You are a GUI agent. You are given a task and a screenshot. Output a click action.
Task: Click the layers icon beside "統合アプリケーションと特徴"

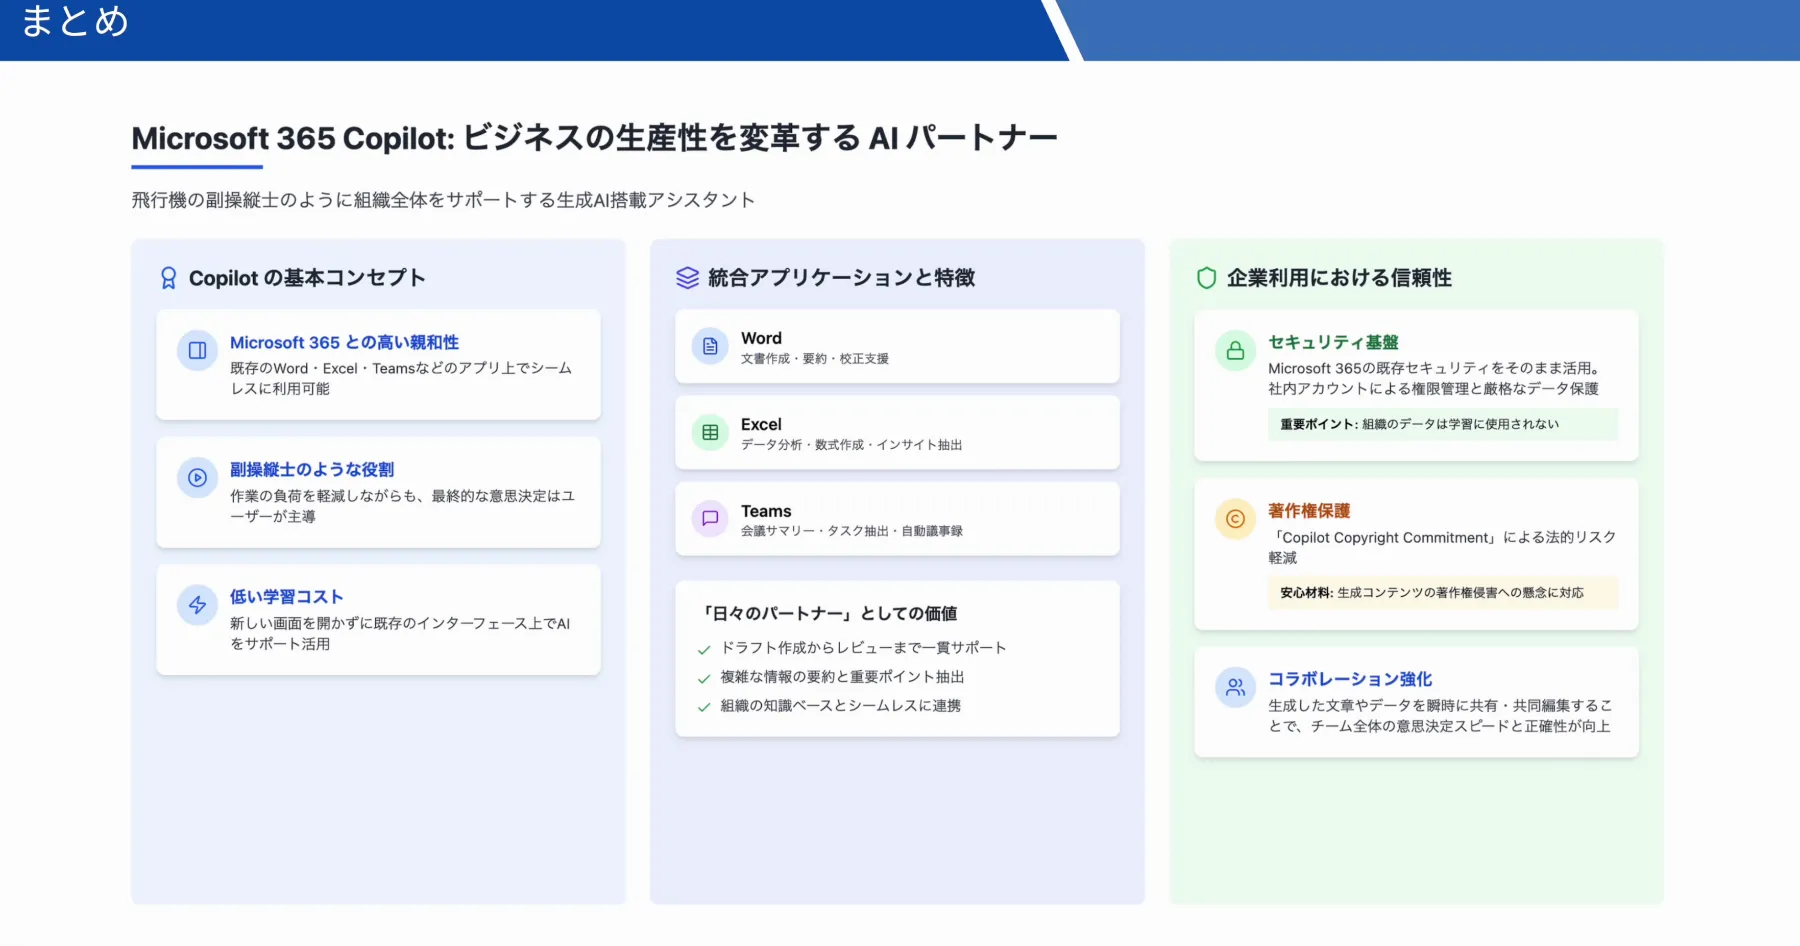[x=688, y=278]
